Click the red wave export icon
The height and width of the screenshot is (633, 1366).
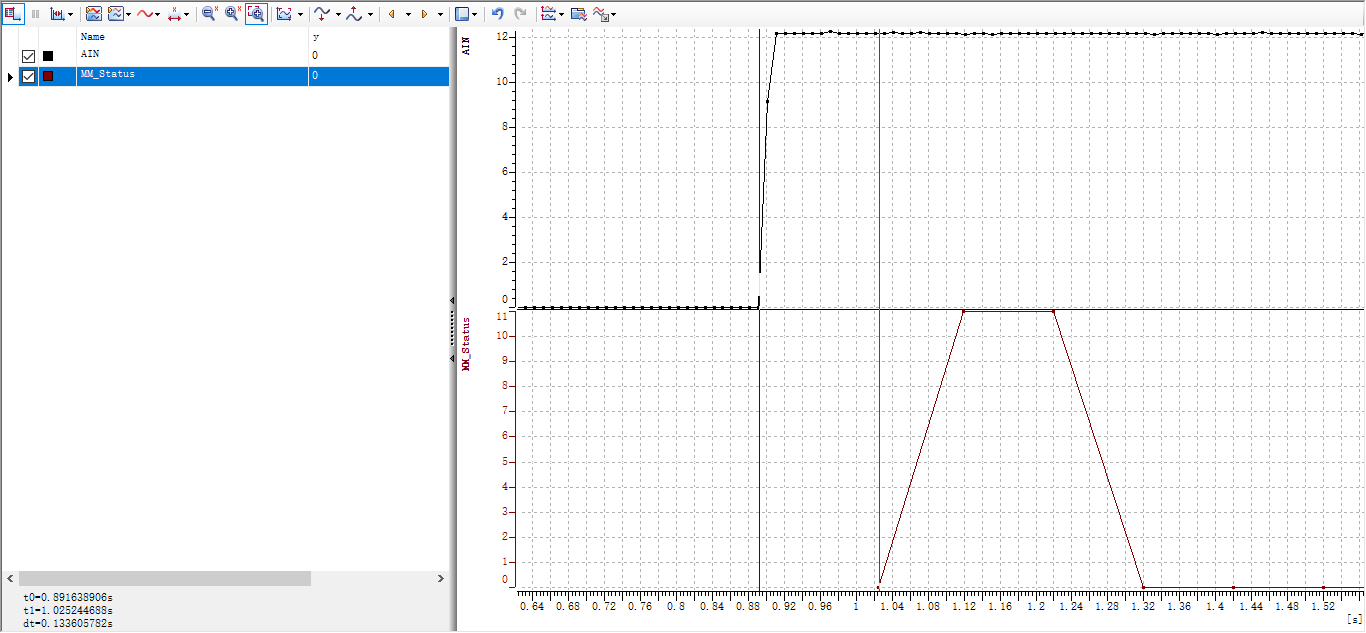[x=601, y=14]
